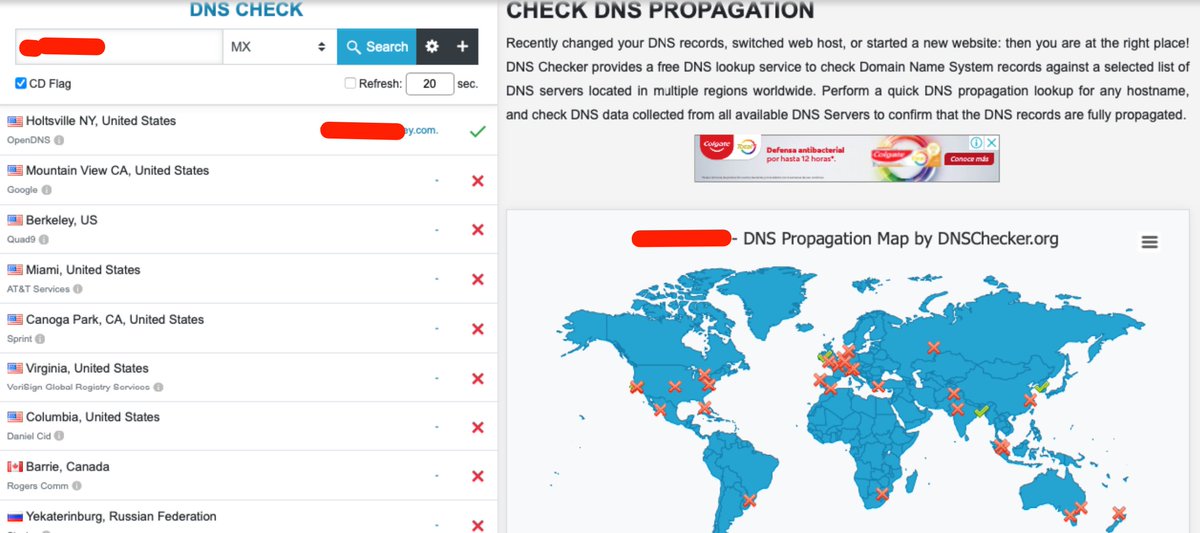The image size is (1200, 533).
Task: Select the Canoga Park, CA, United States text
Action: point(115,320)
